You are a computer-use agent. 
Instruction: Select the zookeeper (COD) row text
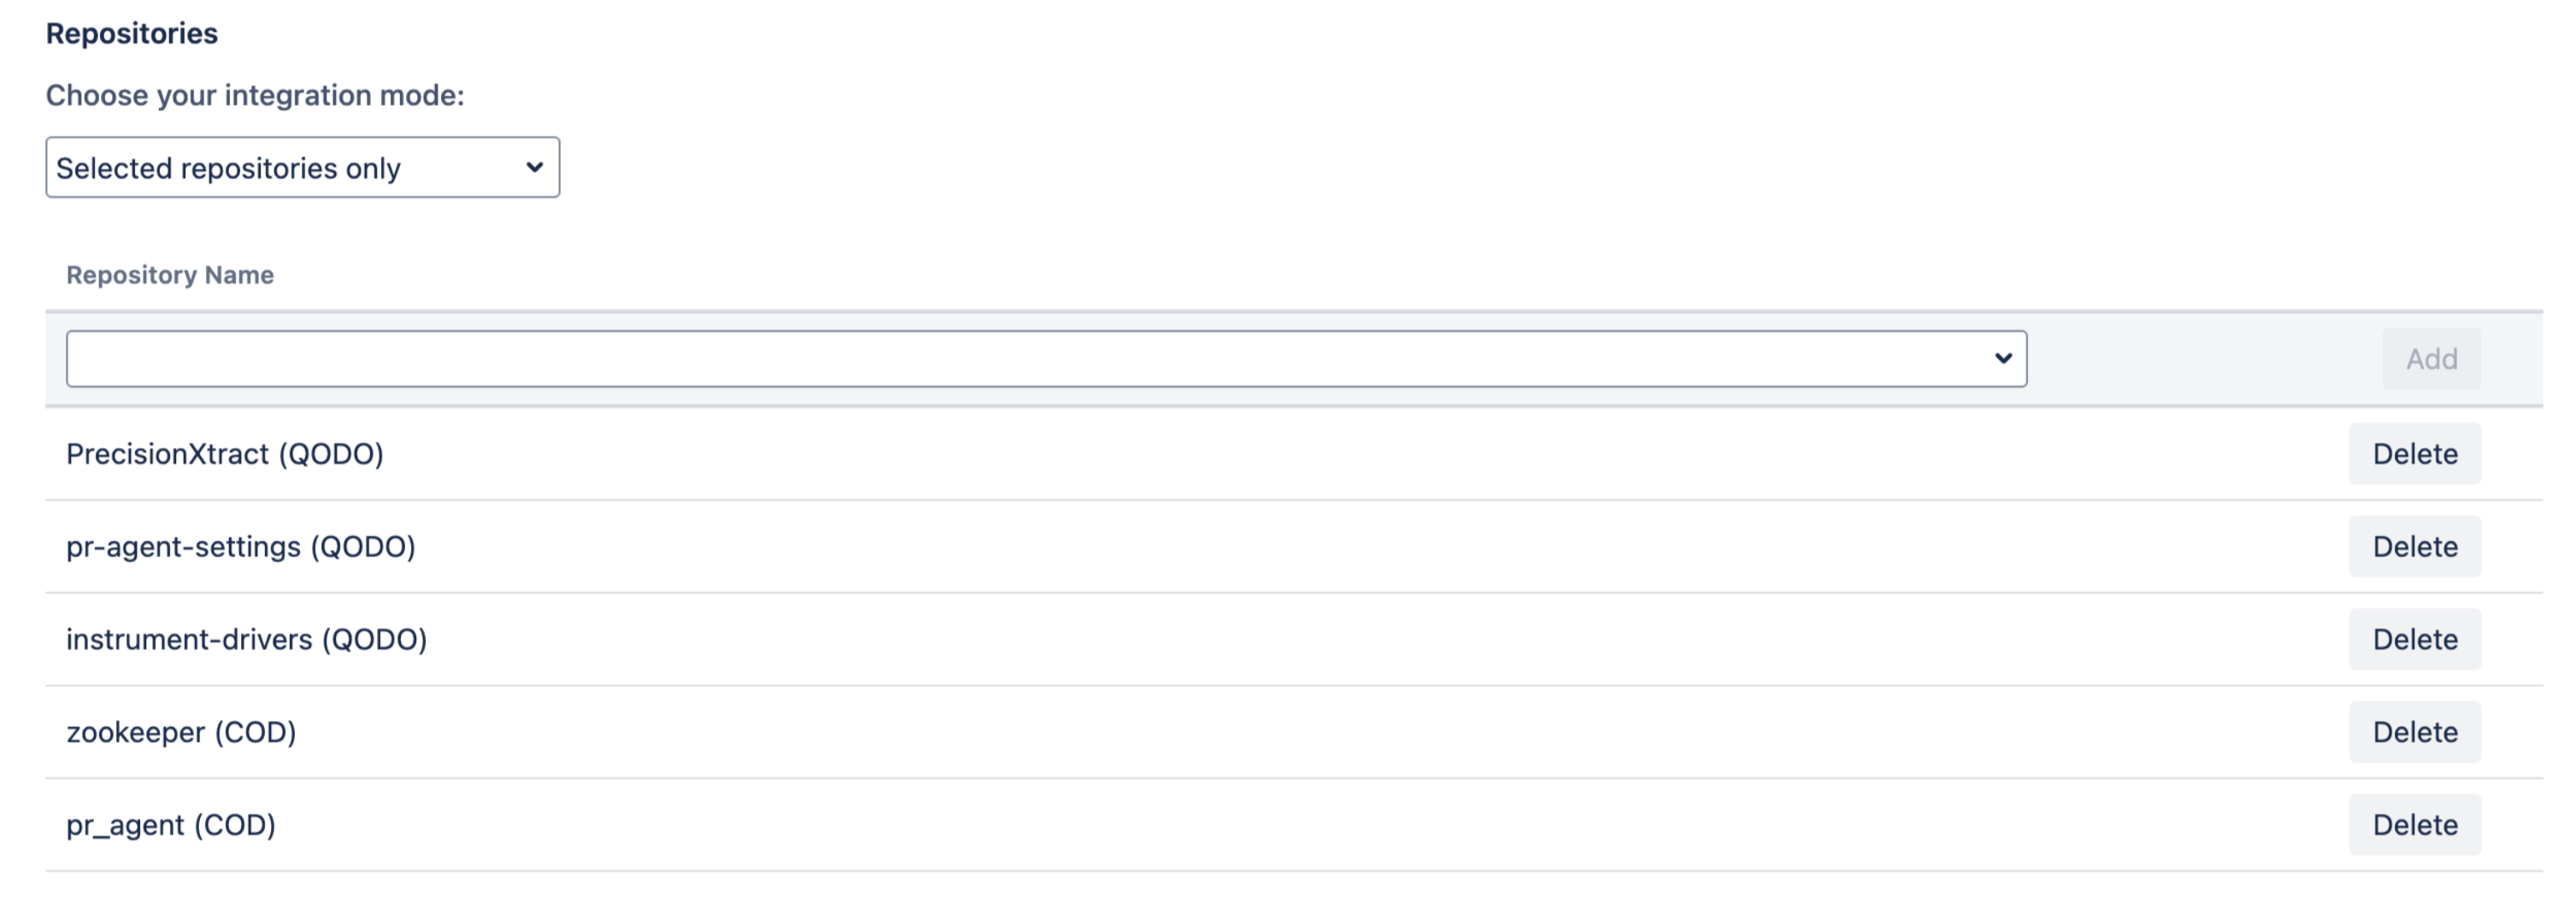coord(181,733)
